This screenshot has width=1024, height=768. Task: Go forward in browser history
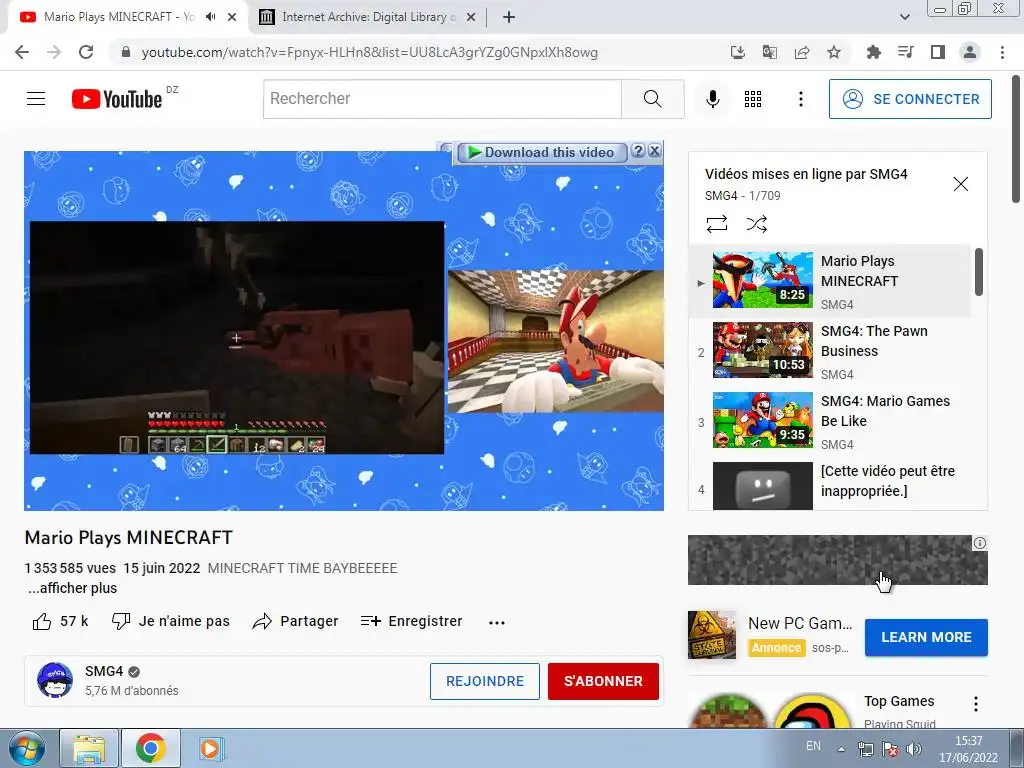coord(54,52)
